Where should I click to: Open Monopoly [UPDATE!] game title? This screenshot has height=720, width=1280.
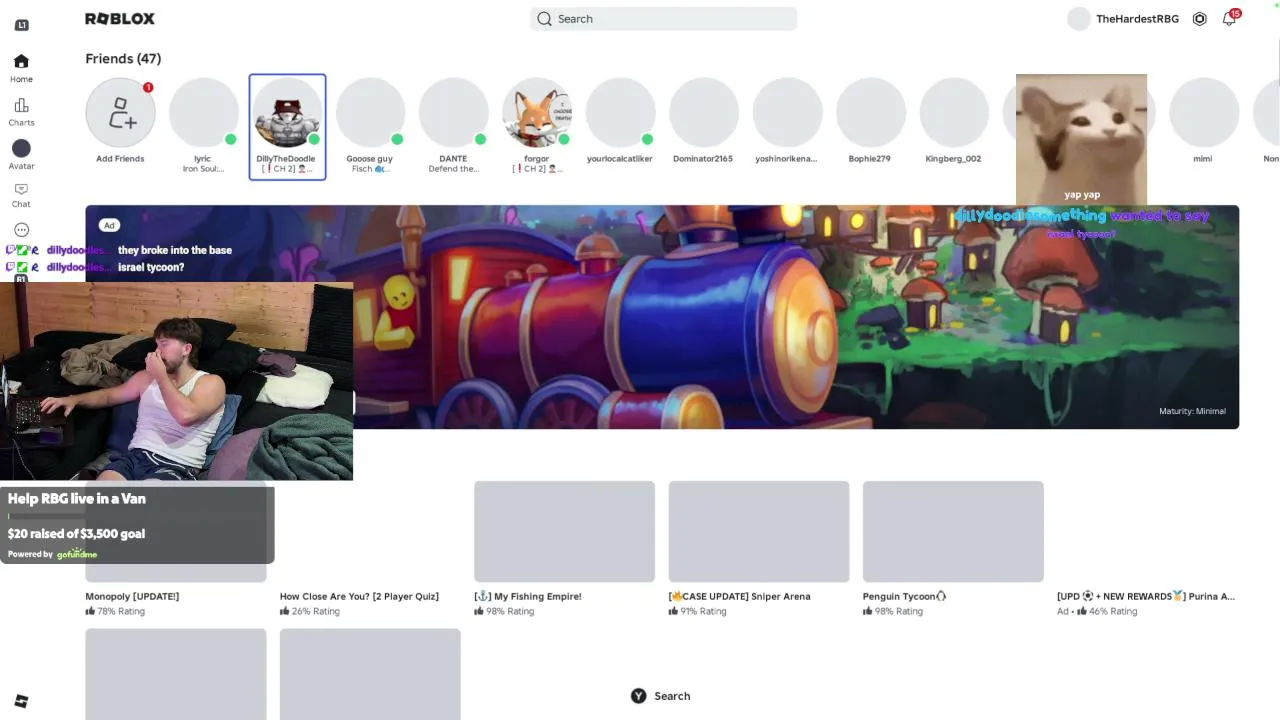[x=132, y=596]
